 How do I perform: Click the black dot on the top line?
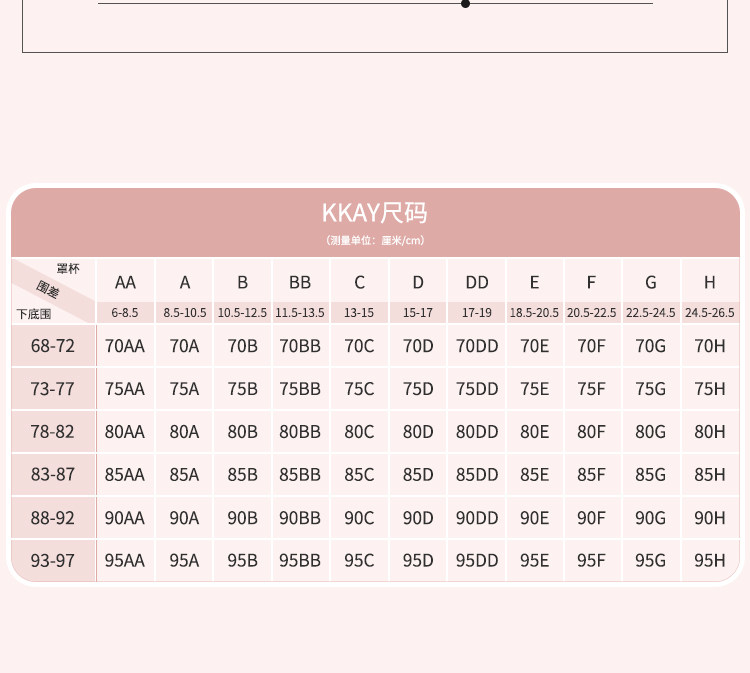[x=465, y=4]
